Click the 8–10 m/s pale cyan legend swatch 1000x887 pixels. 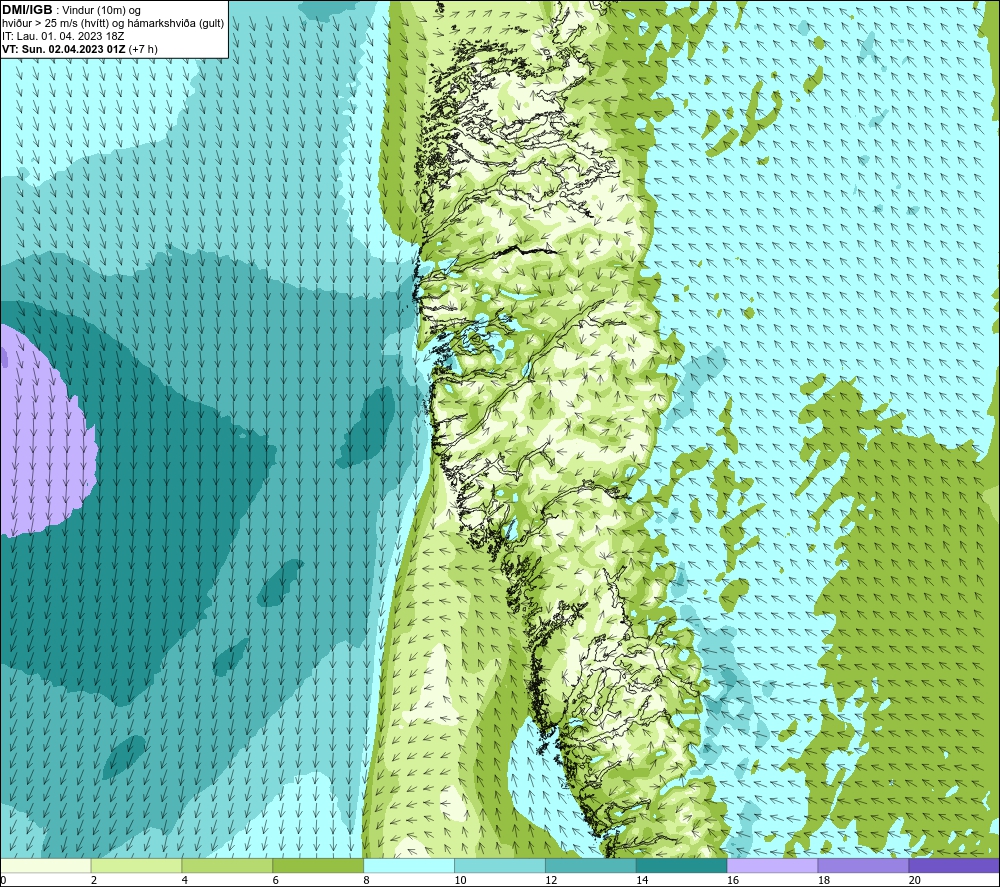tap(409, 866)
